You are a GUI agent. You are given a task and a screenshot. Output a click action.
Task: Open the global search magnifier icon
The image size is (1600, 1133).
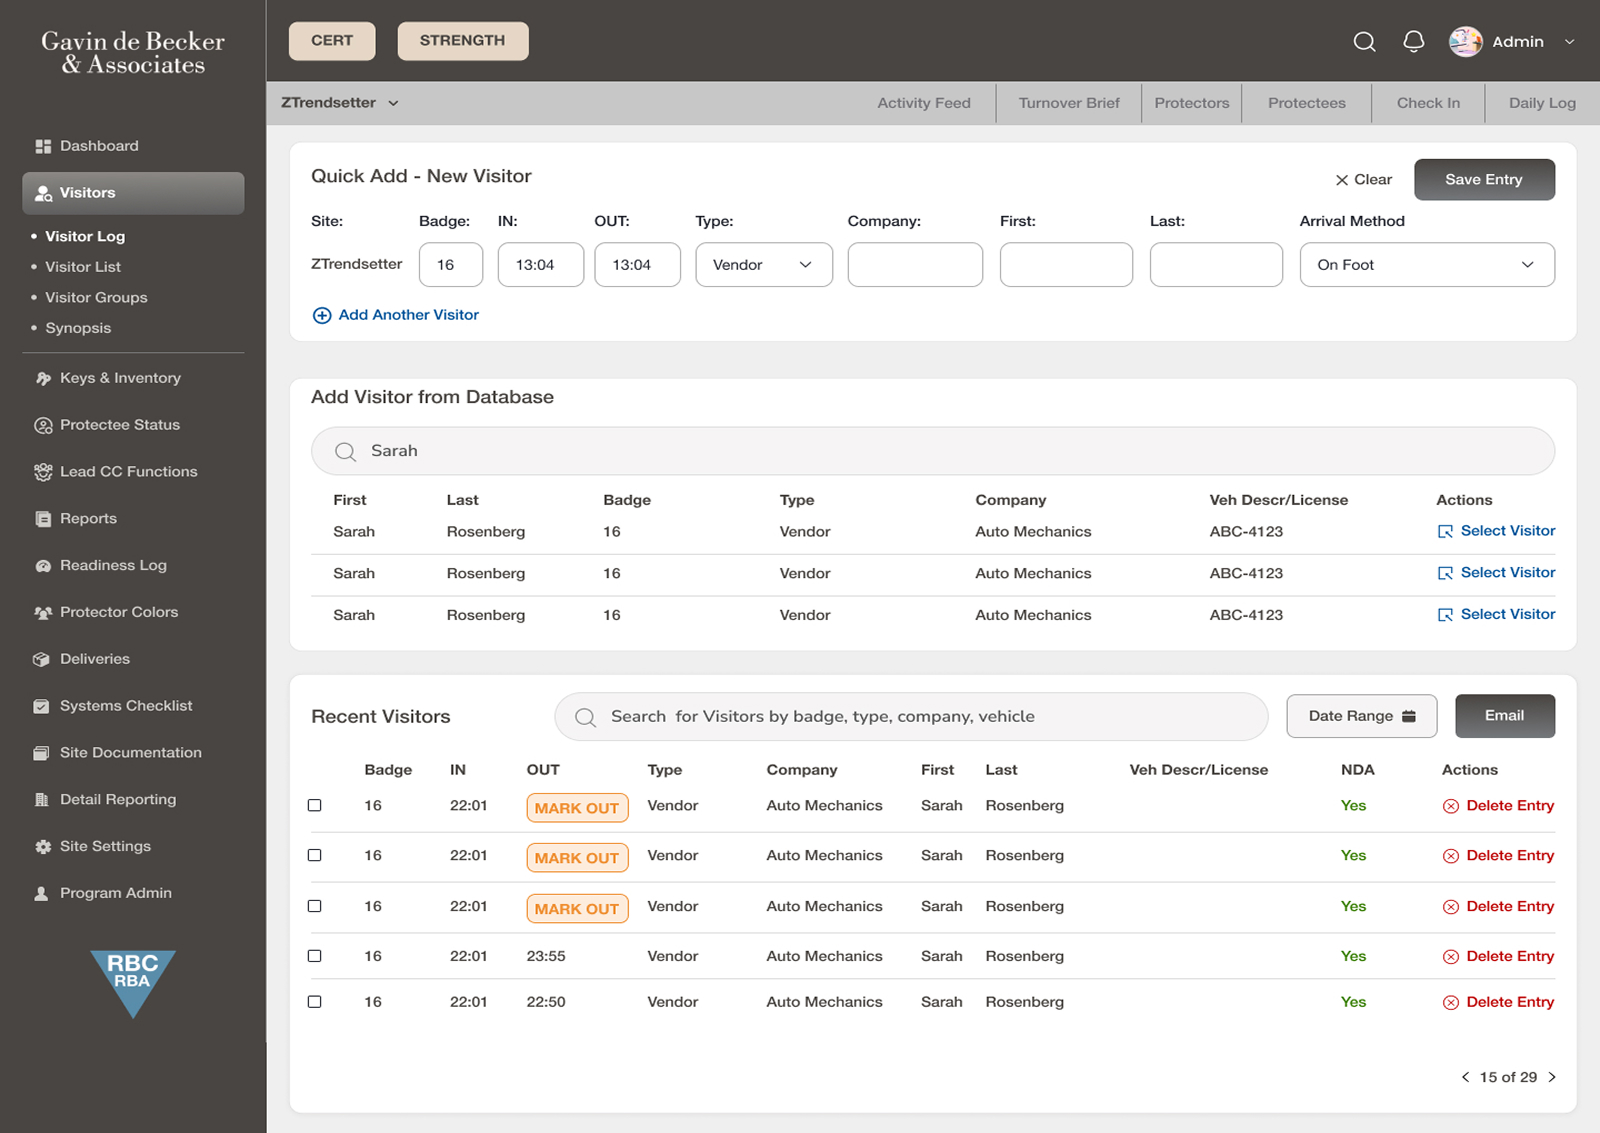(x=1364, y=42)
